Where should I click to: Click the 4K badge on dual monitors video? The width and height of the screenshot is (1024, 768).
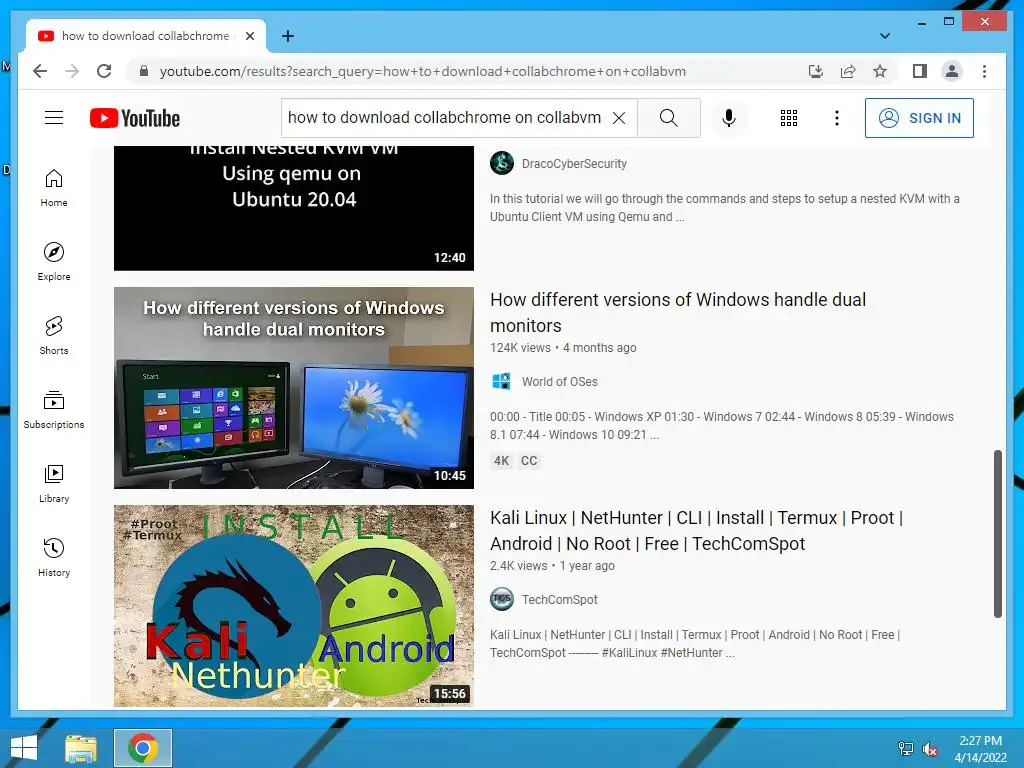pyautogui.click(x=502, y=461)
